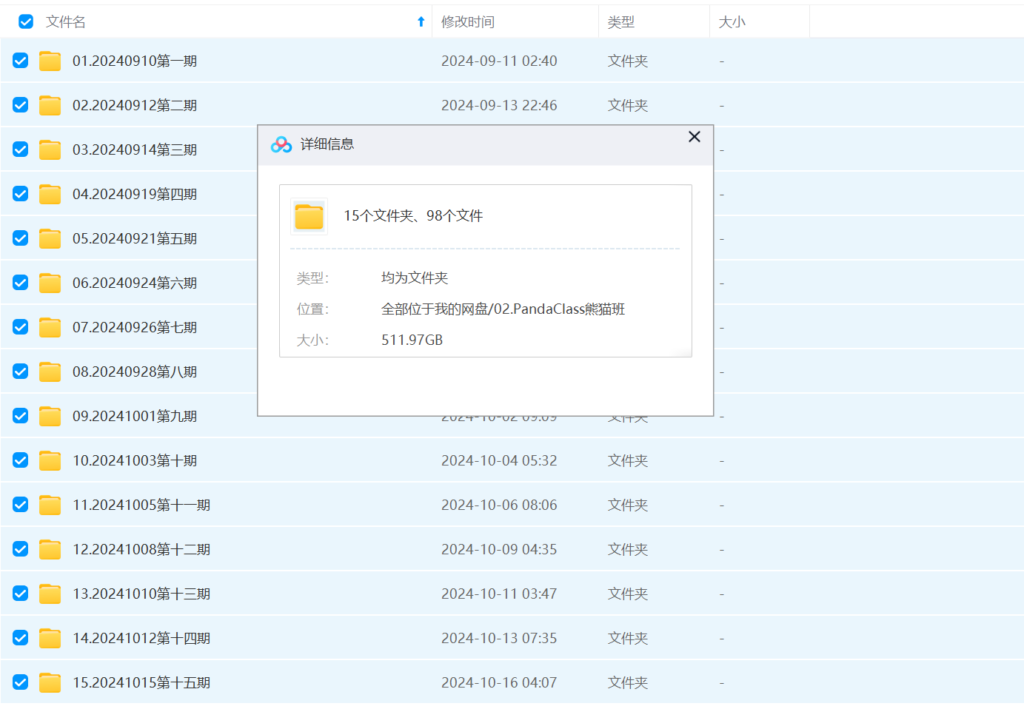Image resolution: width=1024 pixels, height=709 pixels.
Task: Click the folder icon for 05.20240921第五期
Action: (50, 238)
